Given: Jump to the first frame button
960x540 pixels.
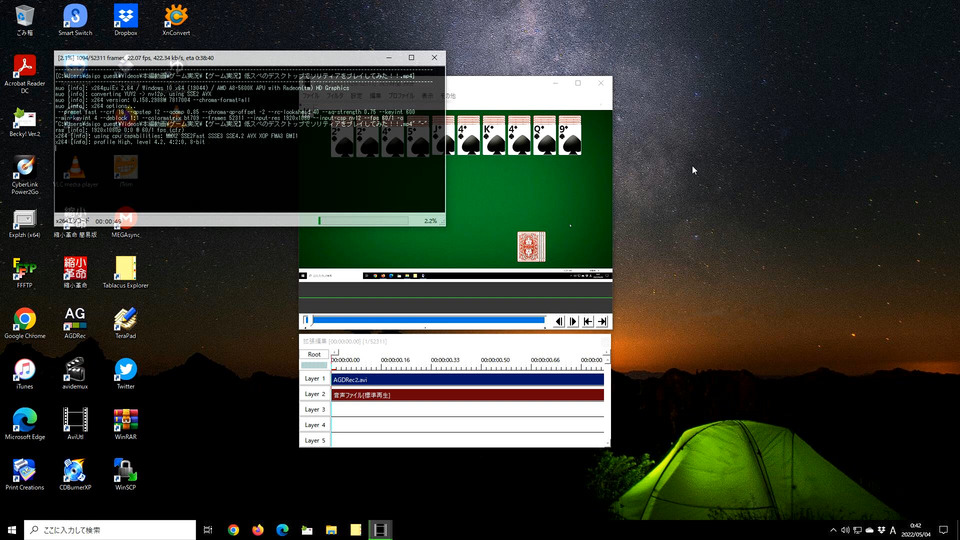Looking at the screenshot, I should [588, 321].
